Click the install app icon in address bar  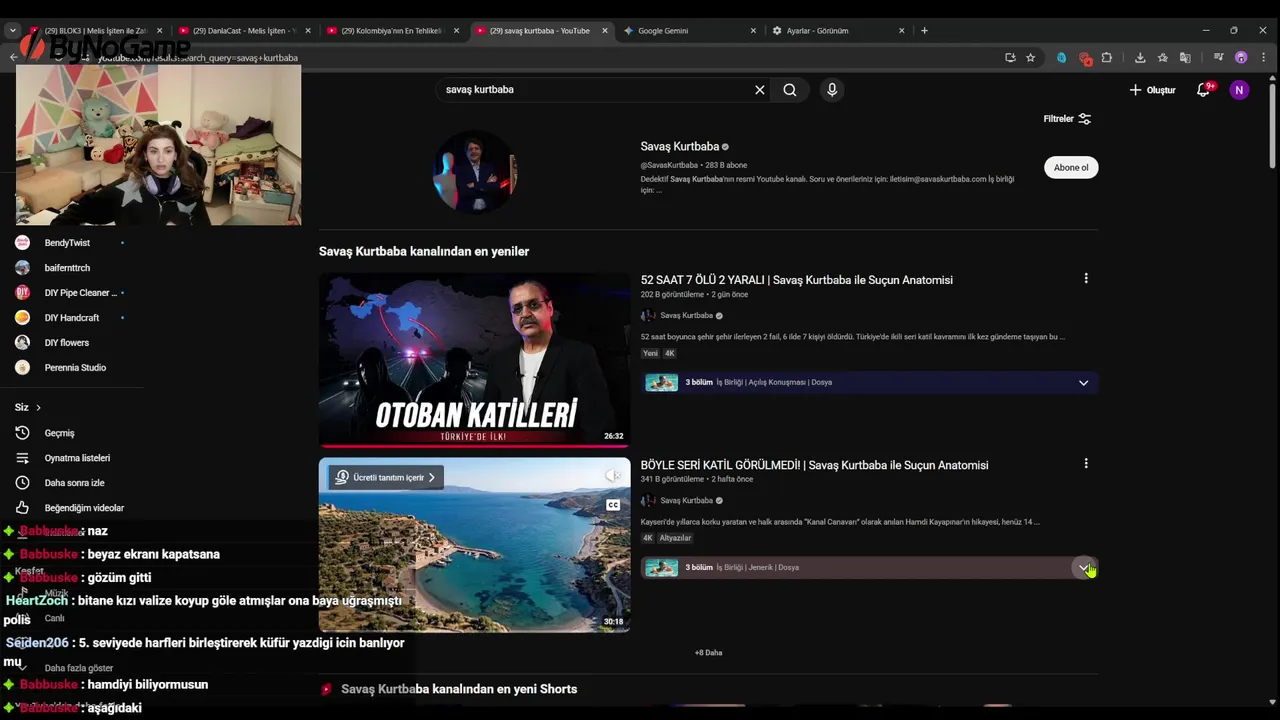(x=1010, y=58)
